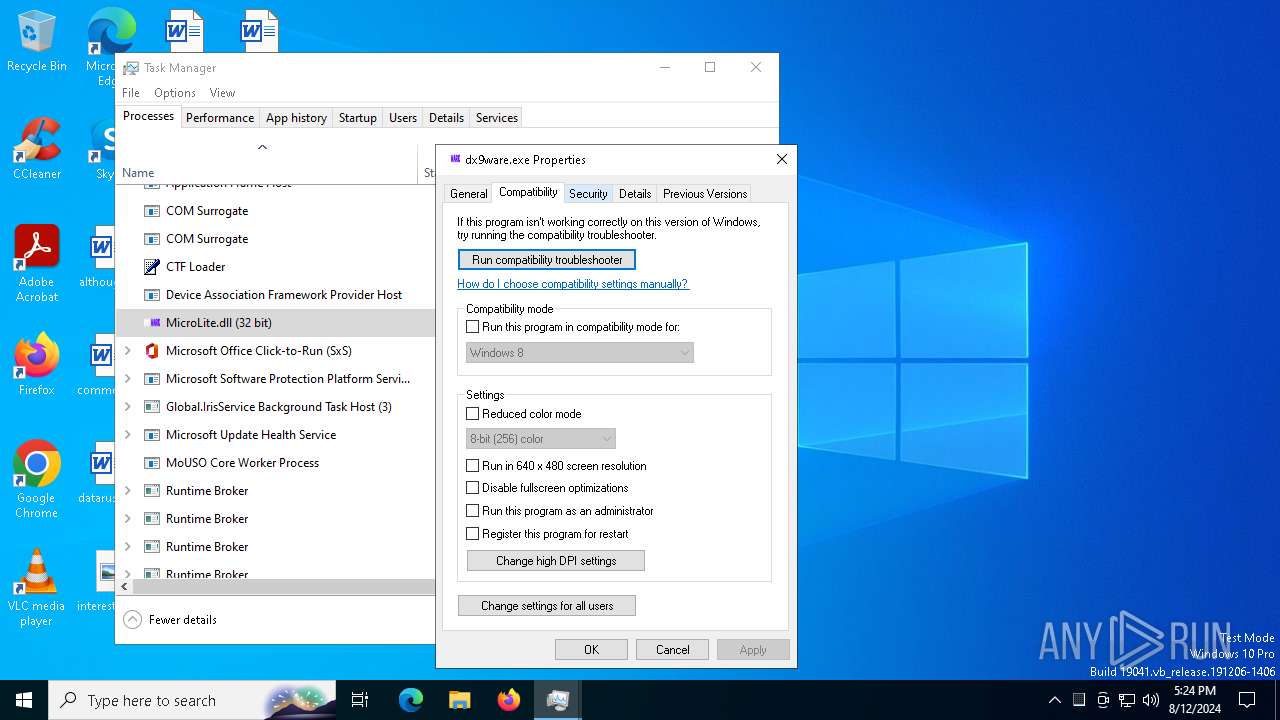The height and width of the screenshot is (720, 1280).
Task: Select the first COM Surrogate process row
Action: tap(276, 211)
